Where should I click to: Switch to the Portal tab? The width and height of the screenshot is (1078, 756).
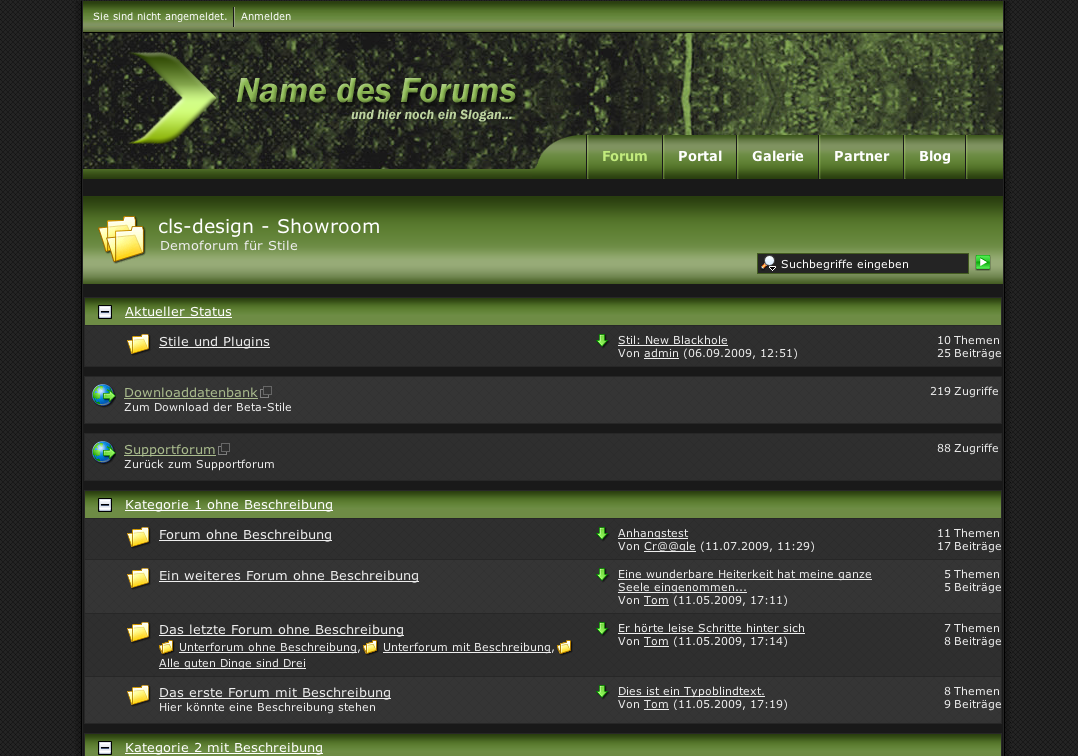point(700,156)
